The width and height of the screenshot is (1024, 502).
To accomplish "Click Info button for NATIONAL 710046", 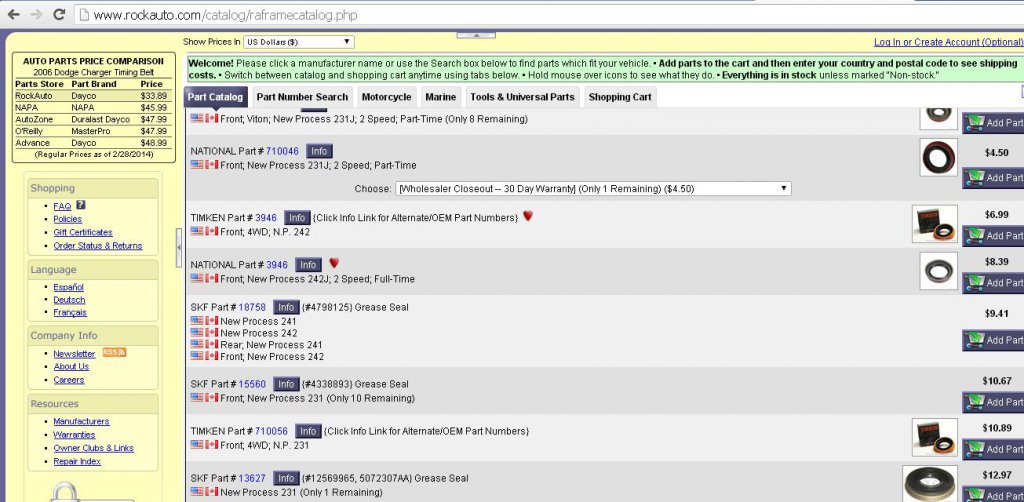I will pyautogui.click(x=319, y=151).
